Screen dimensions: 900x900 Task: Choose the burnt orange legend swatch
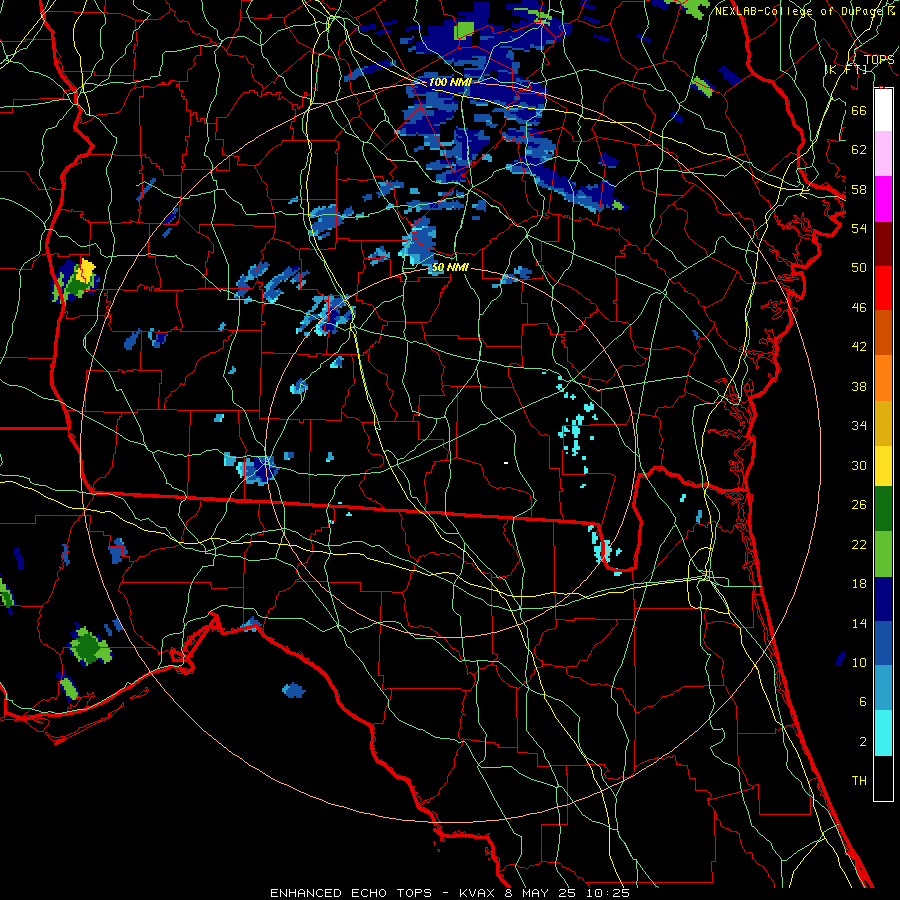883,332
